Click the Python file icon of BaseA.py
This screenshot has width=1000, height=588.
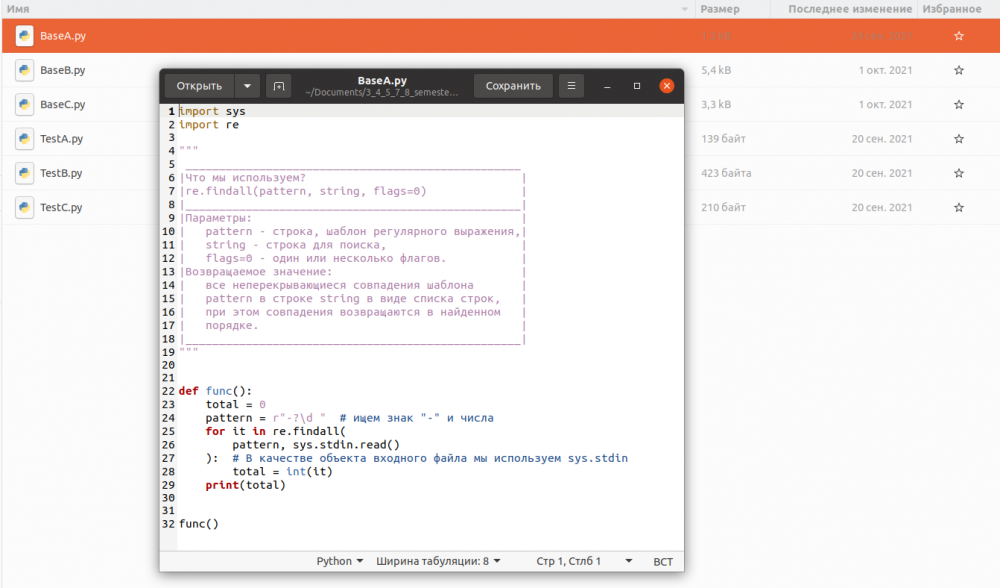pyautogui.click(x=24, y=36)
